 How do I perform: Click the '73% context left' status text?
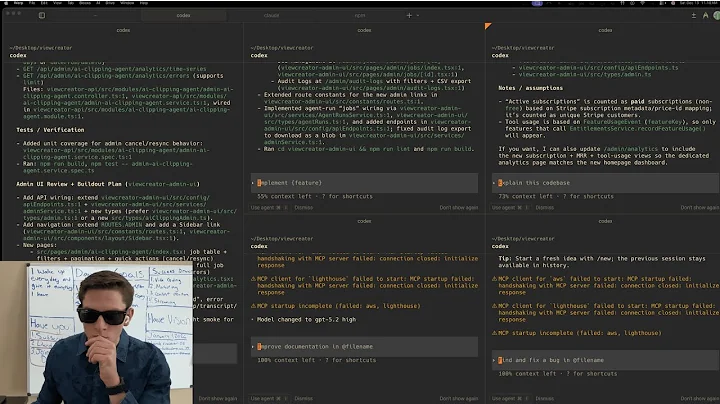[x=527, y=196]
